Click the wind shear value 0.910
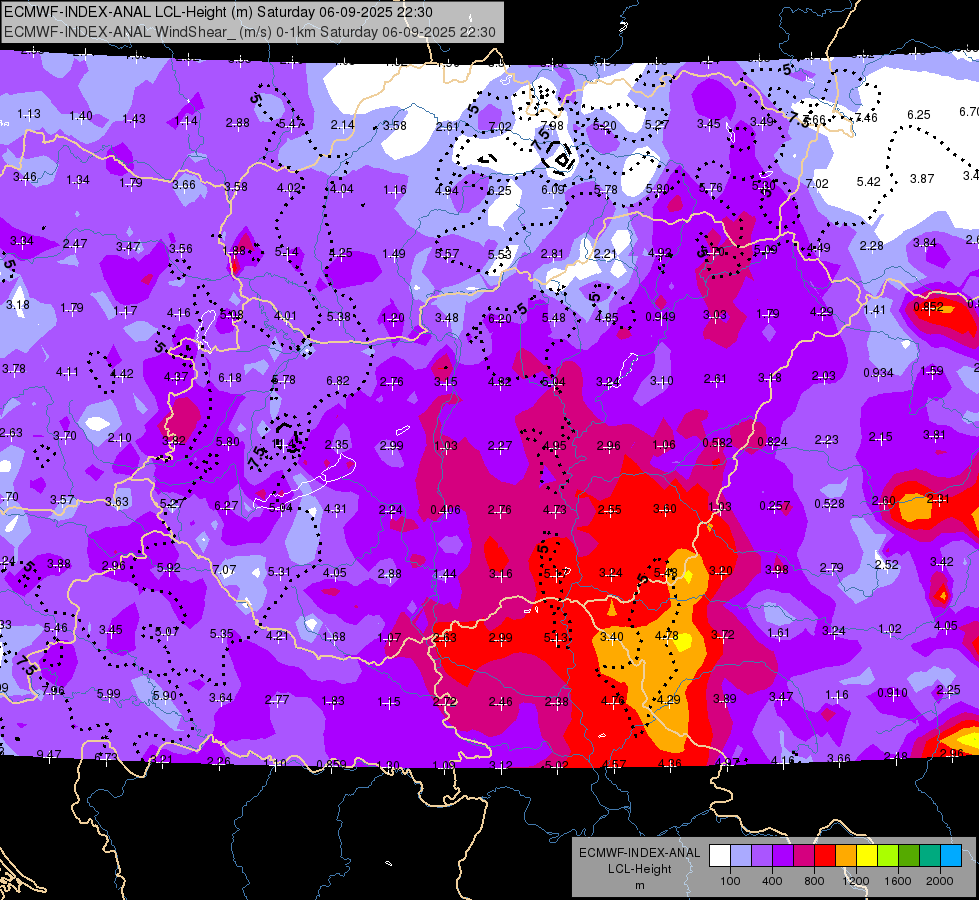 pos(893,693)
